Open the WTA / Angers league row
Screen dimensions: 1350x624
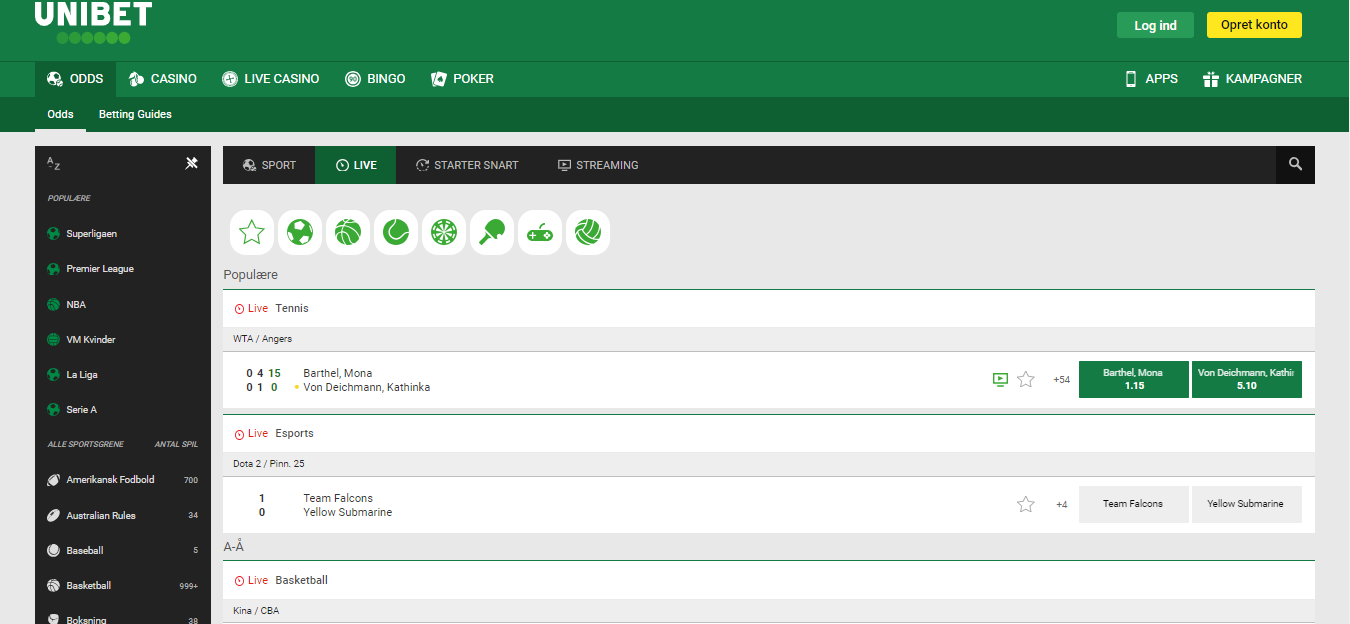coord(768,339)
